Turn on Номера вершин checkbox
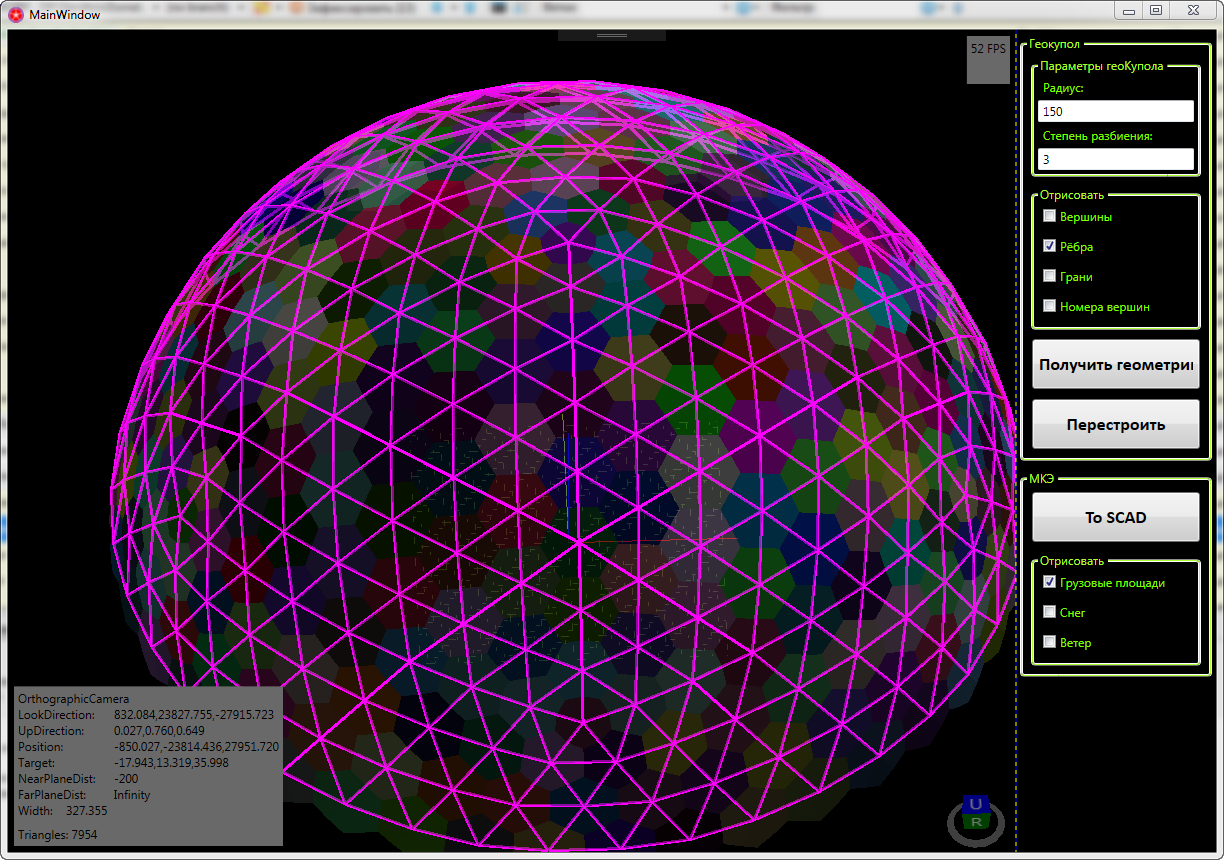1224x860 pixels. (1049, 306)
